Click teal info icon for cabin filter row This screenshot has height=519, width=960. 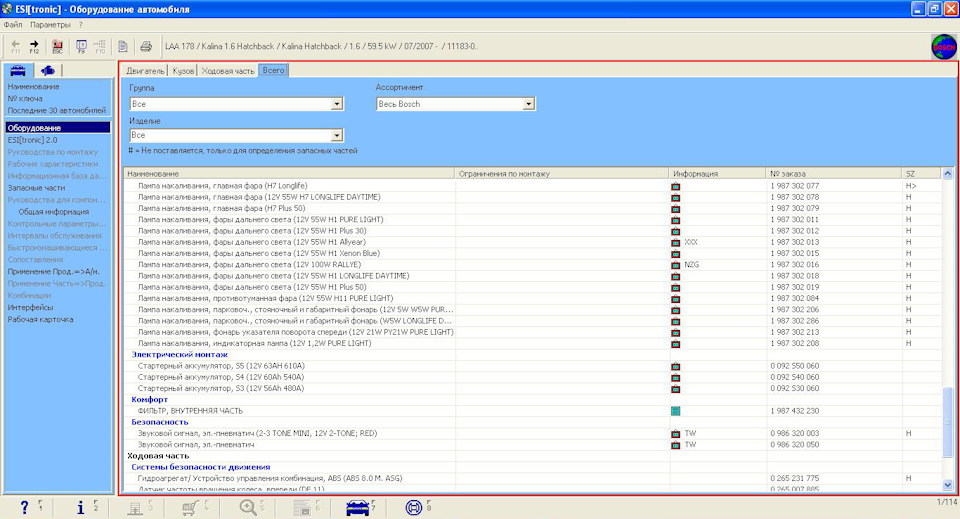click(675, 411)
